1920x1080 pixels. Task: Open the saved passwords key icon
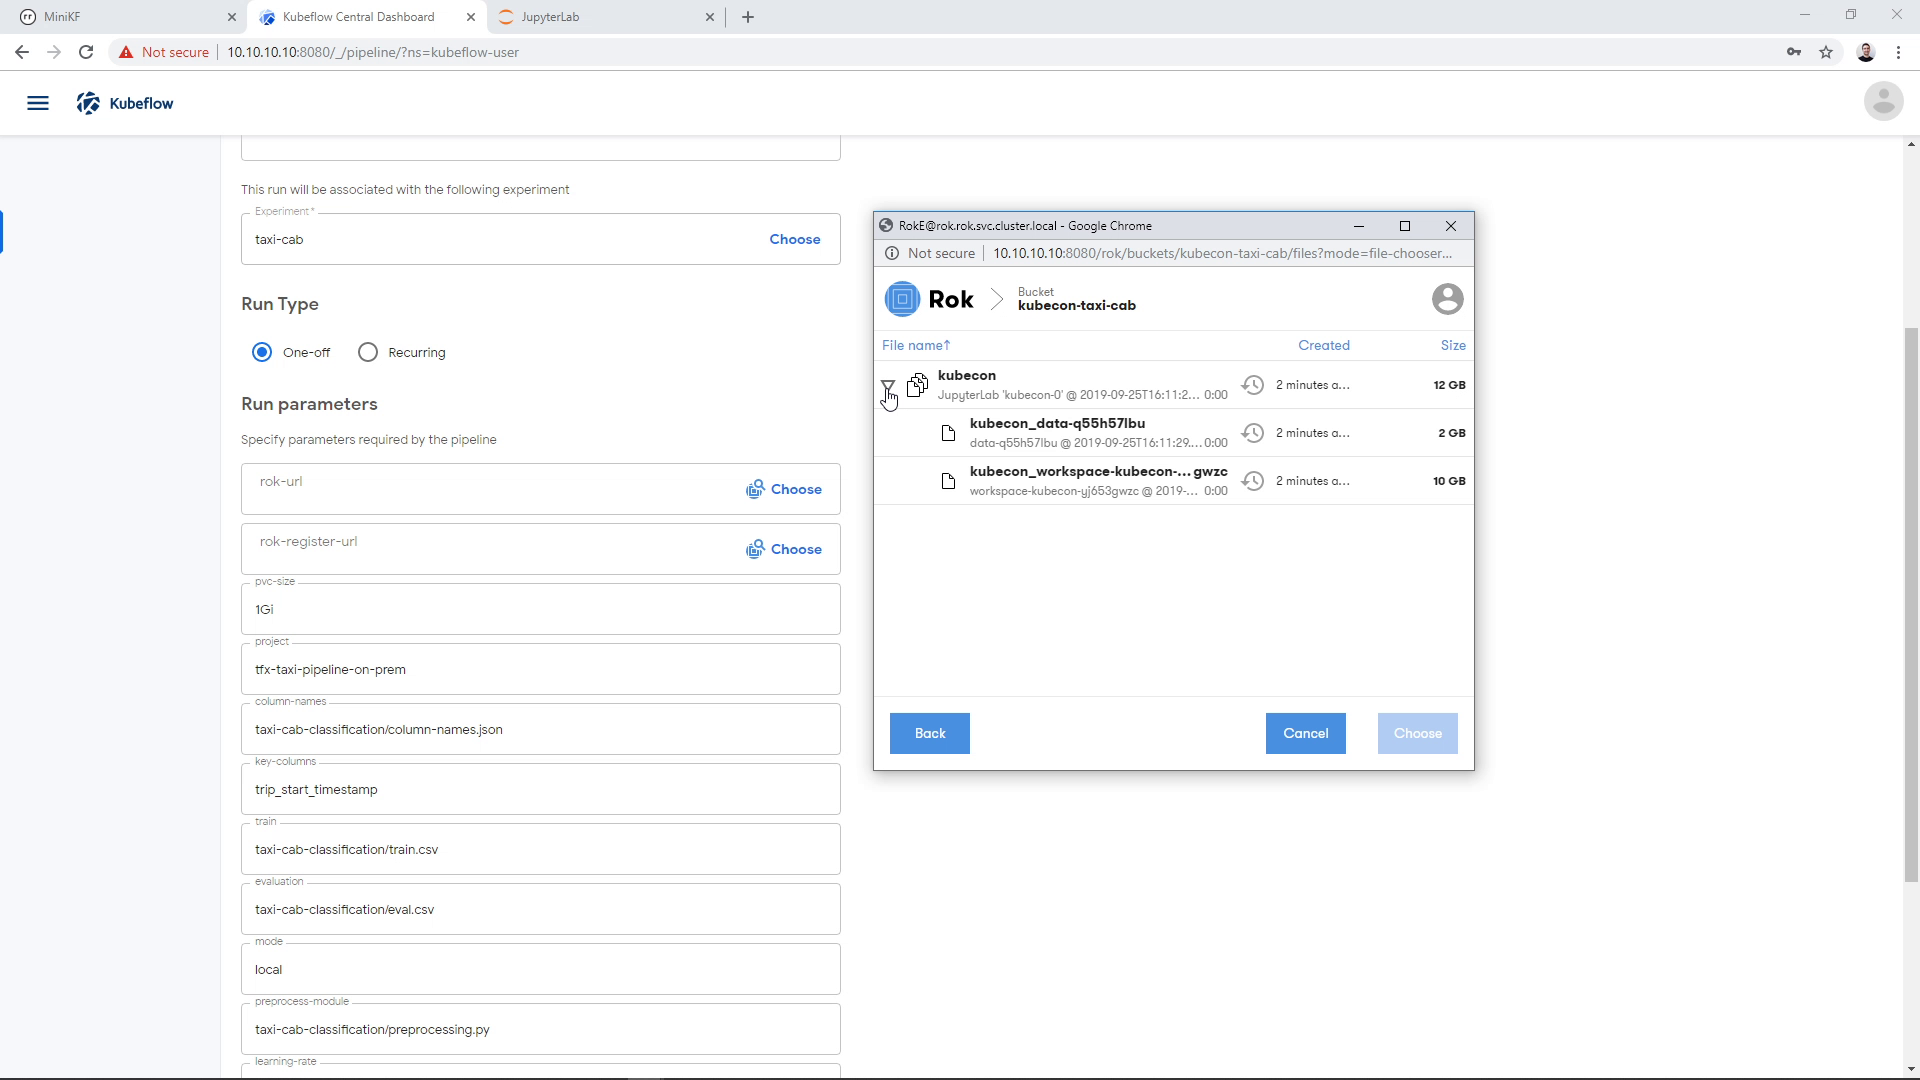[x=1794, y=52]
